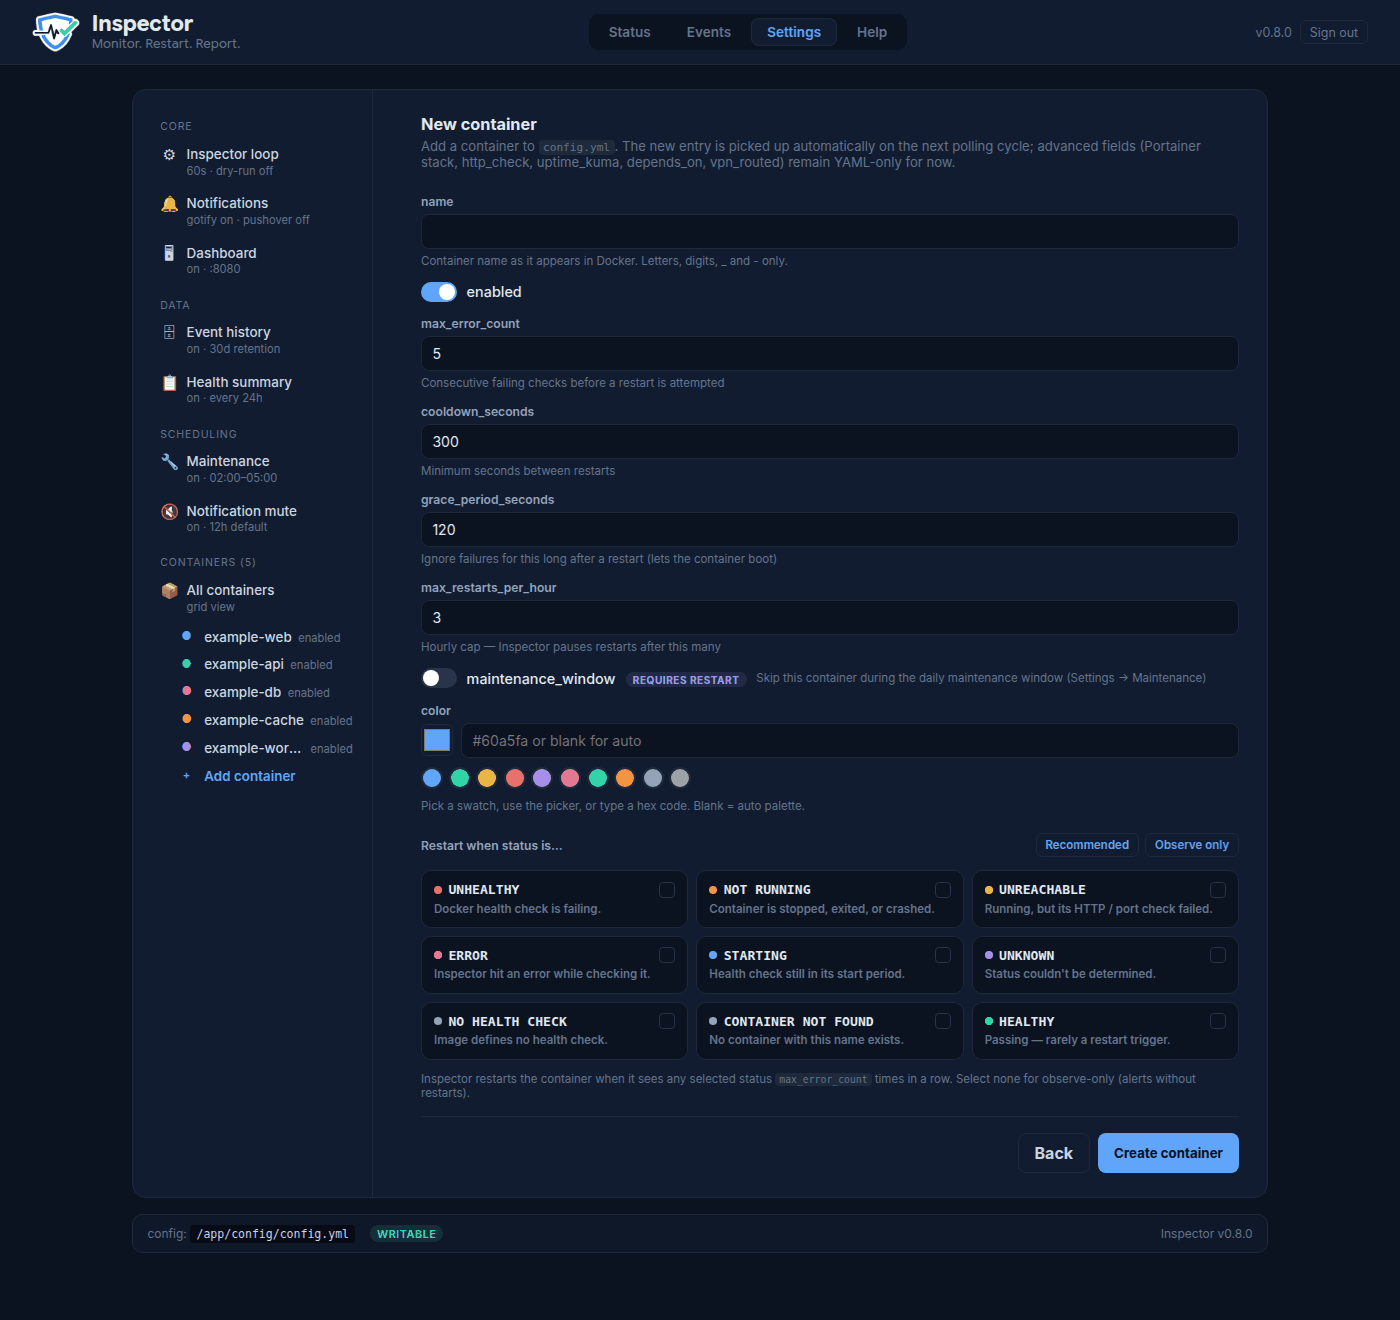The width and height of the screenshot is (1400, 1320).
Task: Switch to the Events tab
Action: 708,32
